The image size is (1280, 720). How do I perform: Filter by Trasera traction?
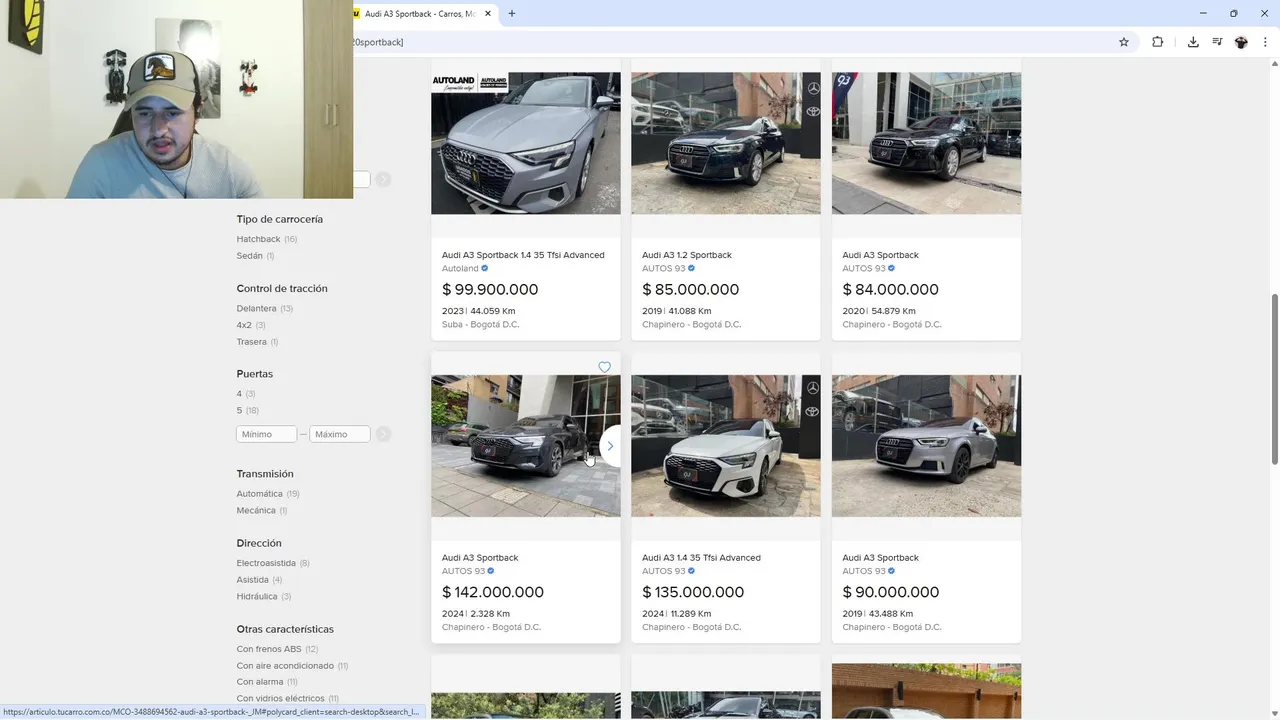coord(251,342)
